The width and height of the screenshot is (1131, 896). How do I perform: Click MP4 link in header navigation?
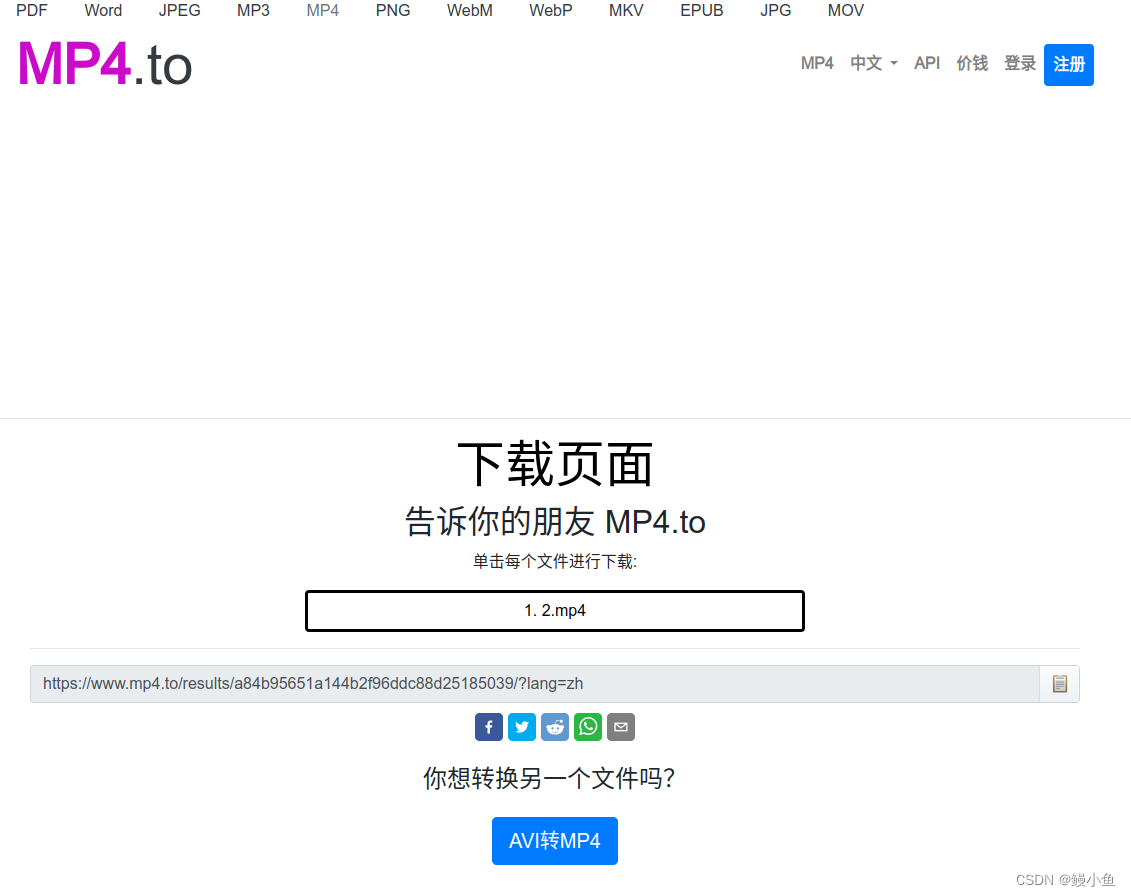(817, 63)
